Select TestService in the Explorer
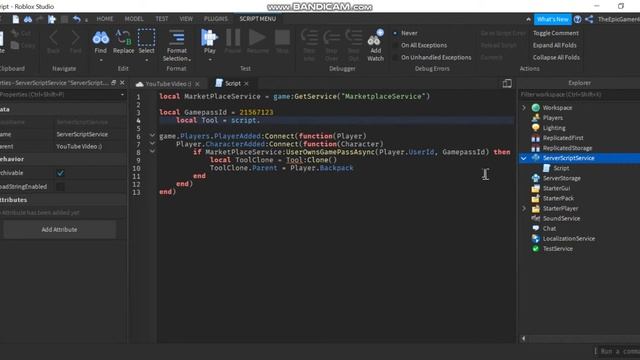This screenshot has height=360, width=640. point(558,249)
